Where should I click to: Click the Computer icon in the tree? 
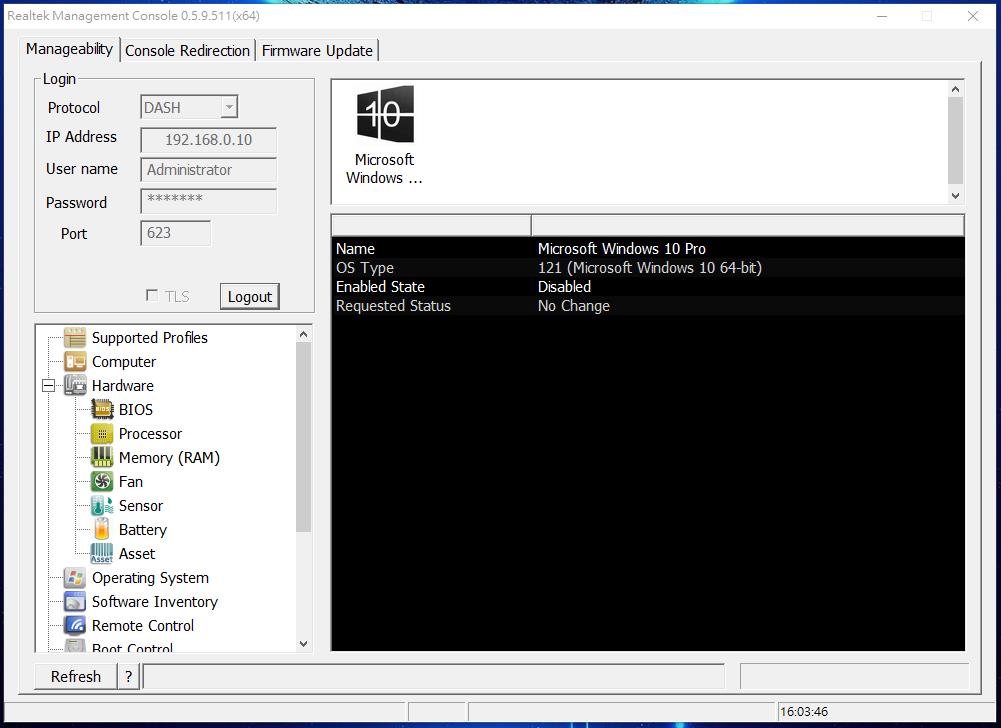[x=75, y=361]
